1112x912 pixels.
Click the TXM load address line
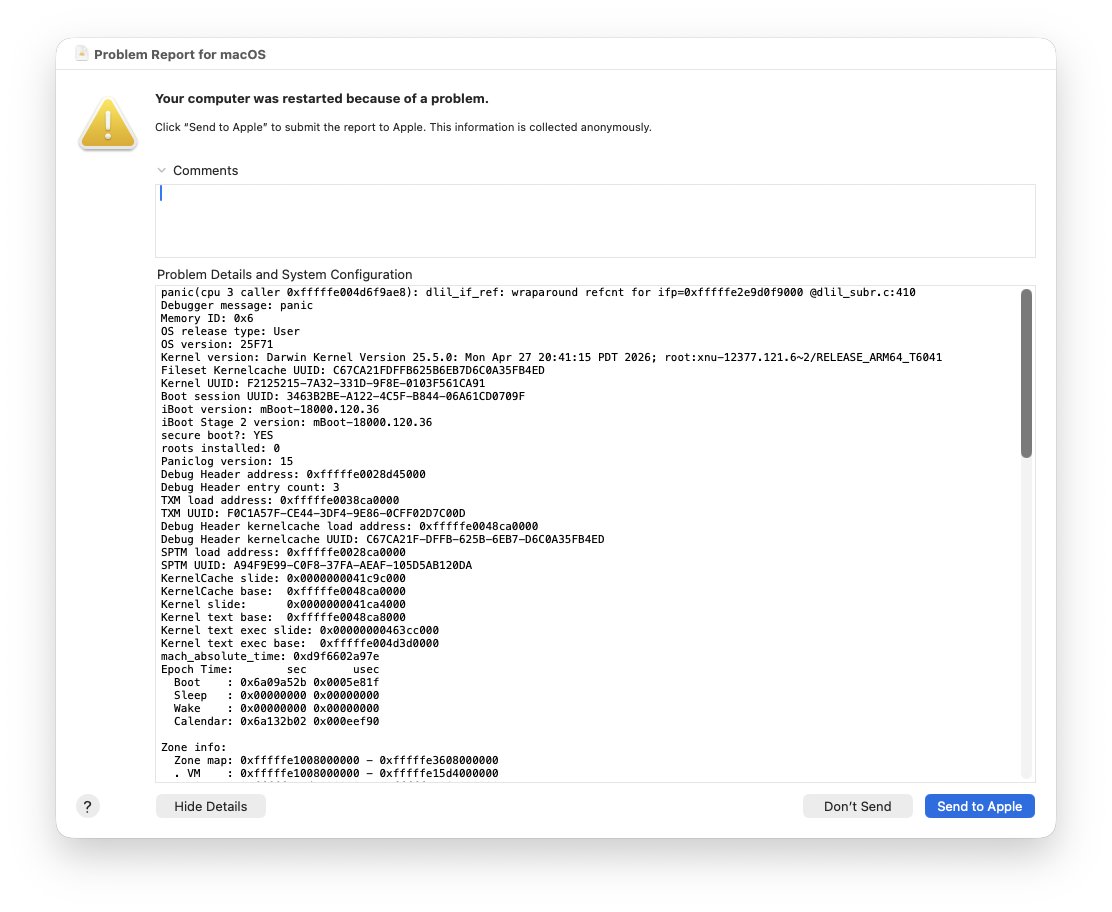(x=279, y=500)
